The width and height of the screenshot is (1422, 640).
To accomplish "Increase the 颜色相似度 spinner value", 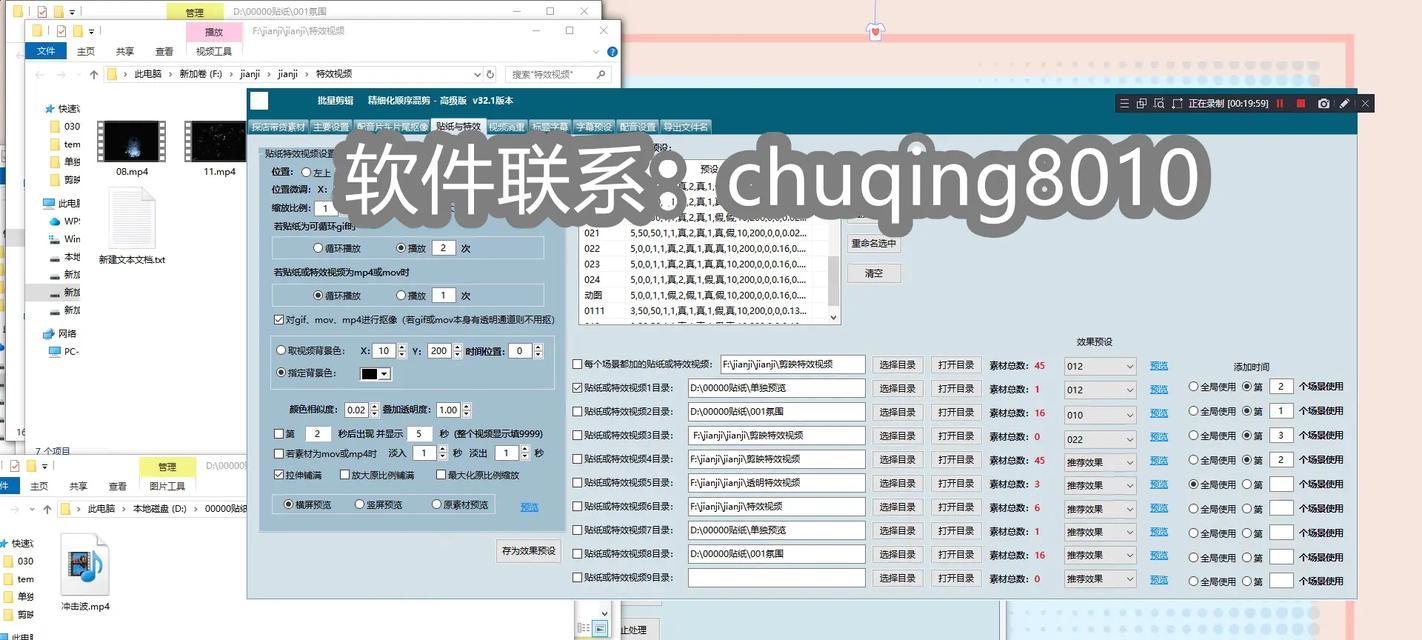I will coord(374,406).
